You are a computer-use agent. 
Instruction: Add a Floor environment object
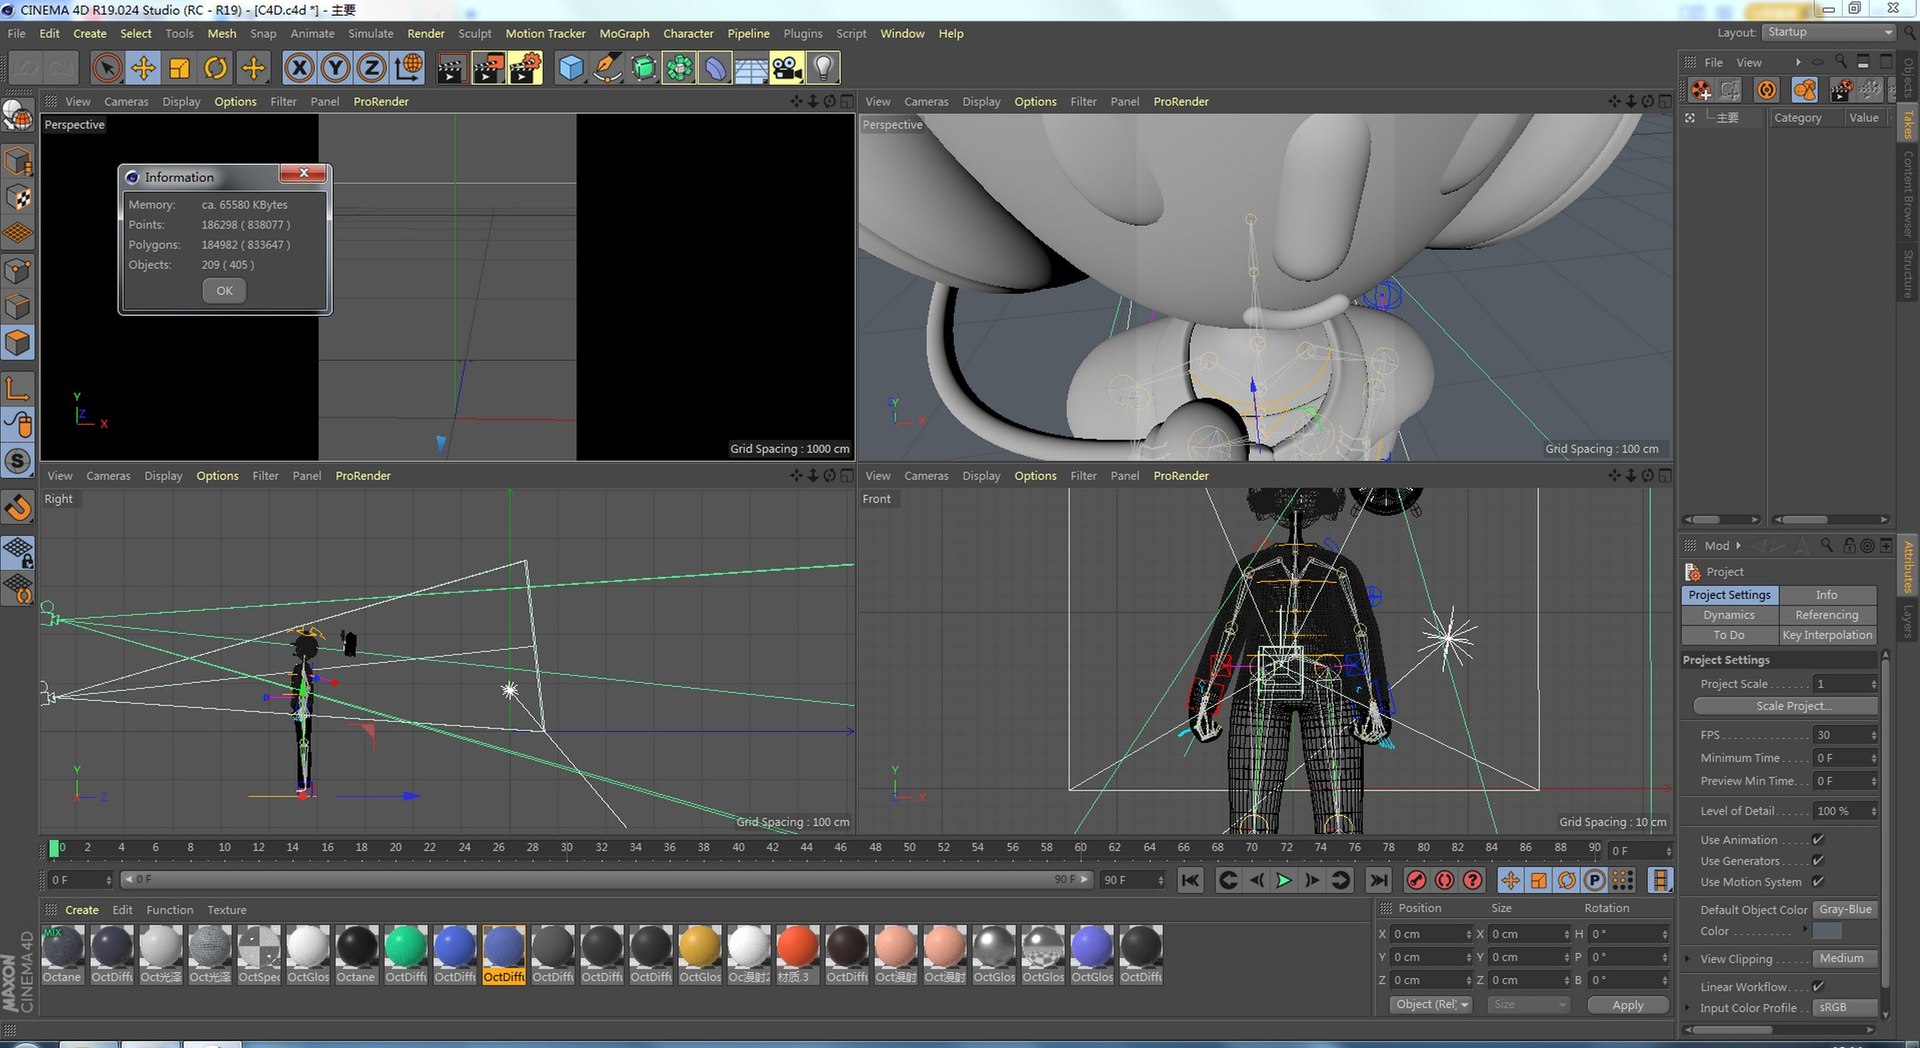[x=751, y=68]
